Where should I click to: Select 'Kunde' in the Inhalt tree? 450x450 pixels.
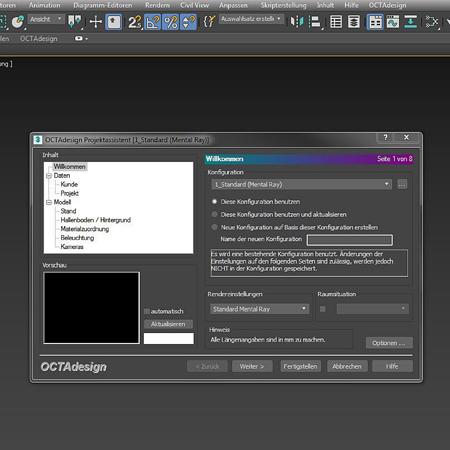point(69,184)
